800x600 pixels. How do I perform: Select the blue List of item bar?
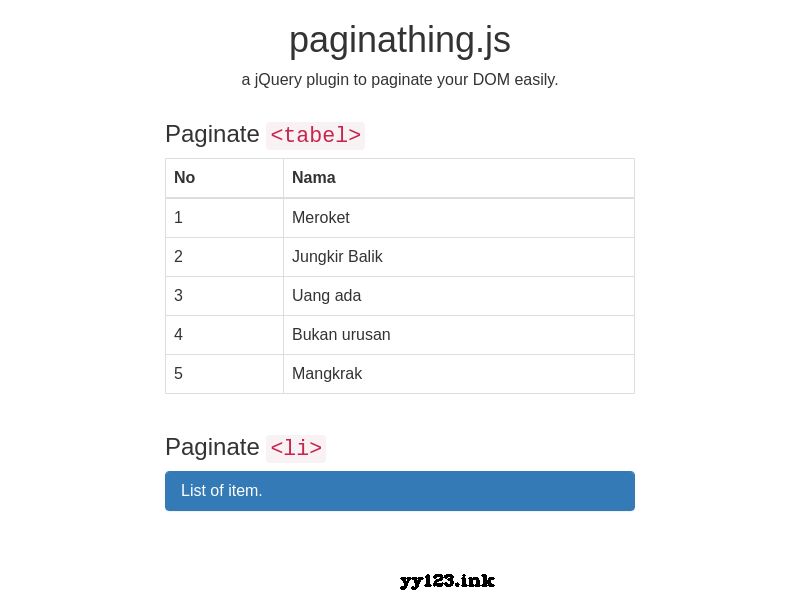coord(400,491)
